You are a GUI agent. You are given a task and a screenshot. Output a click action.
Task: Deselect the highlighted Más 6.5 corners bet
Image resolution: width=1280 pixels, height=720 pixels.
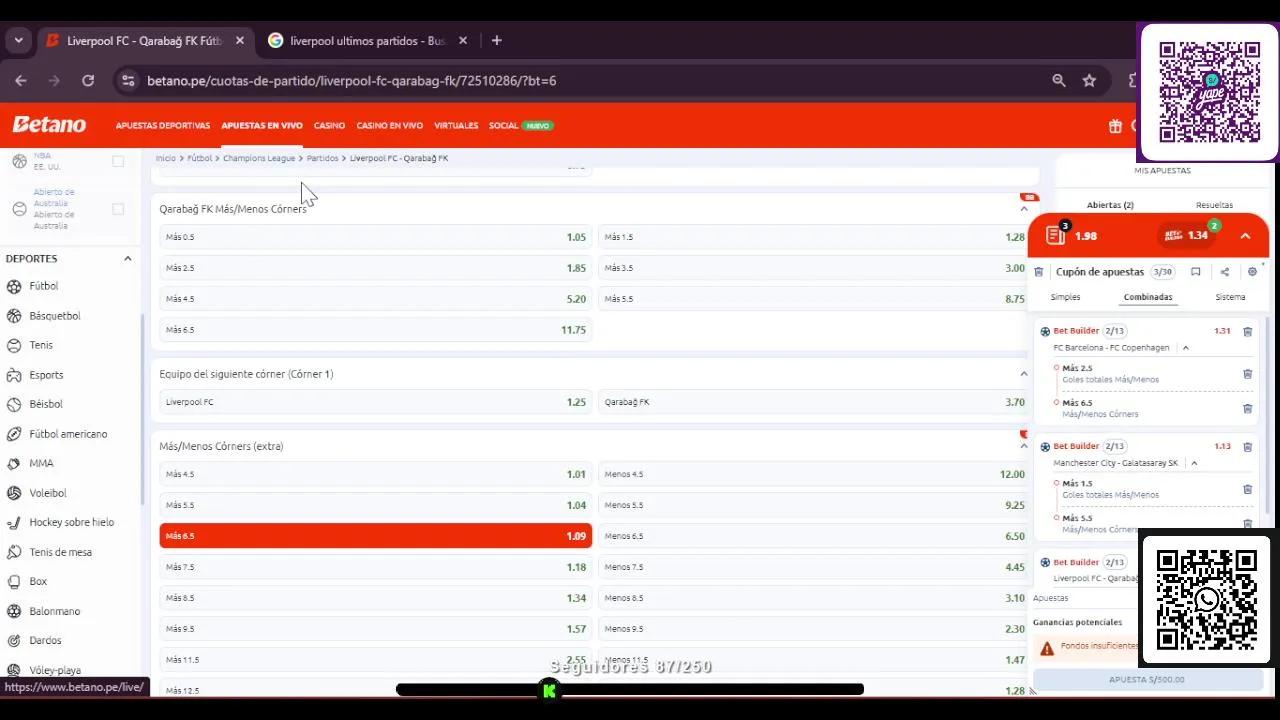(376, 536)
